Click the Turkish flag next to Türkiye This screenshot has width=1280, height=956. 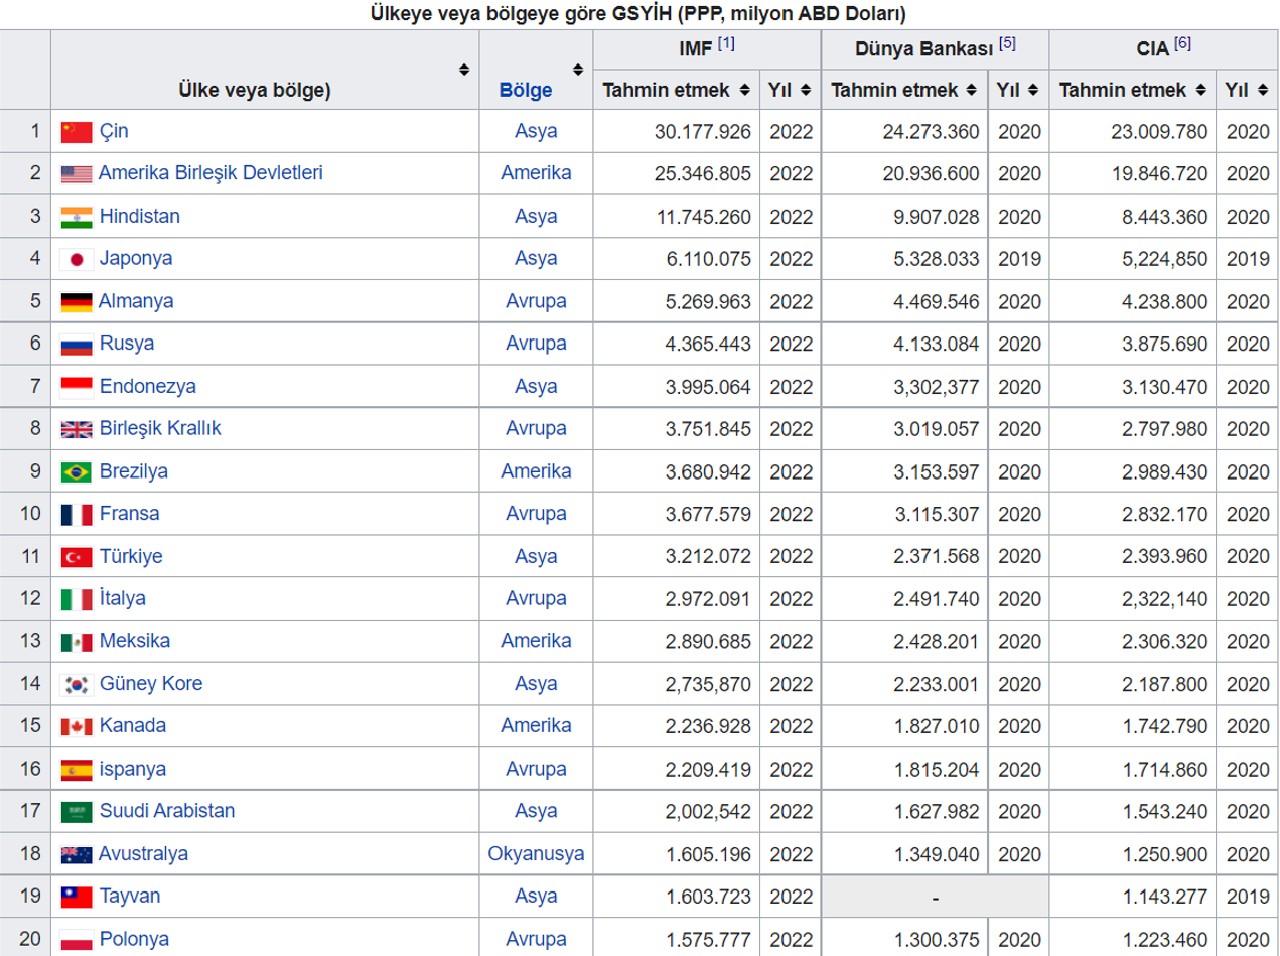[x=76, y=557]
